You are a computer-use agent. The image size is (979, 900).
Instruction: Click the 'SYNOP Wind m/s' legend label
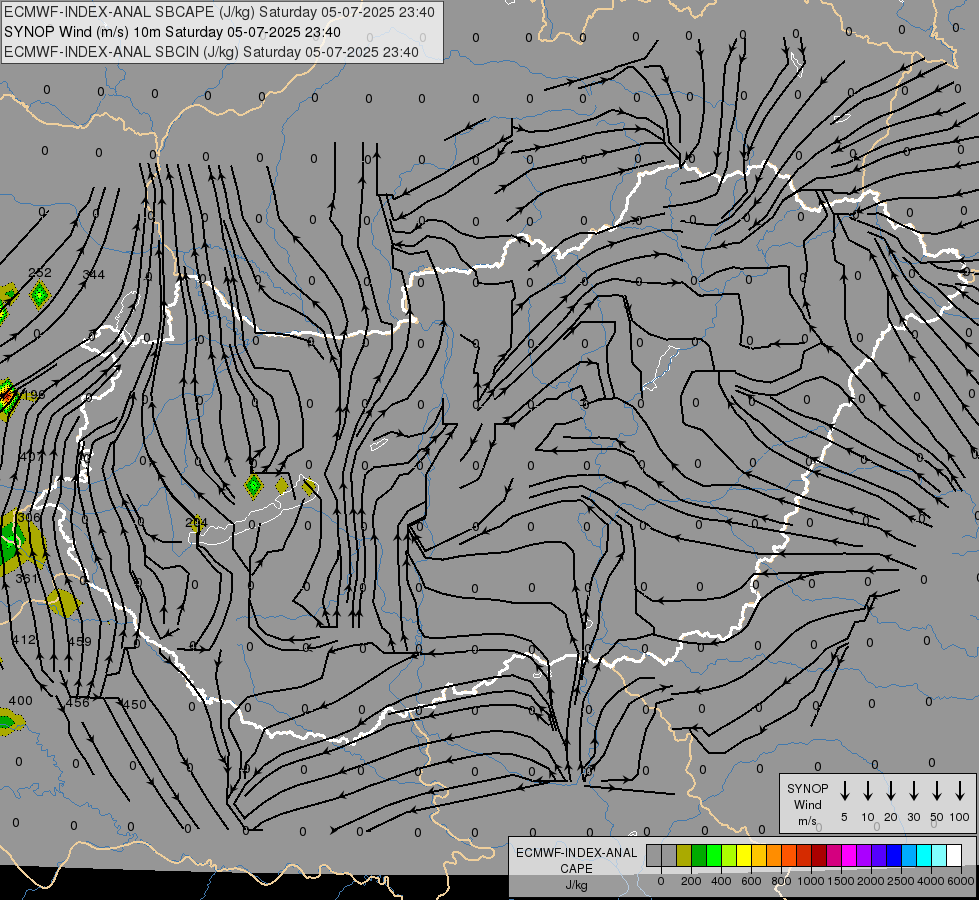[807, 804]
